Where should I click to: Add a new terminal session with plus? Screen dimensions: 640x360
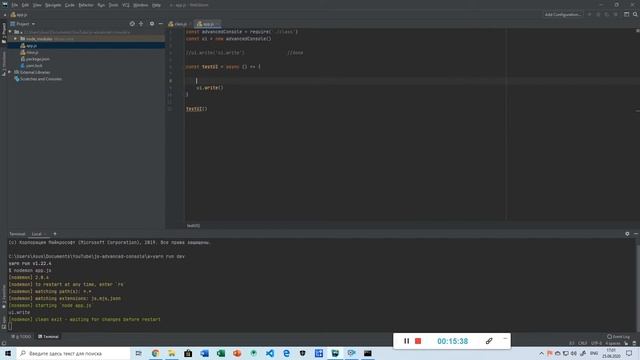[55, 234]
